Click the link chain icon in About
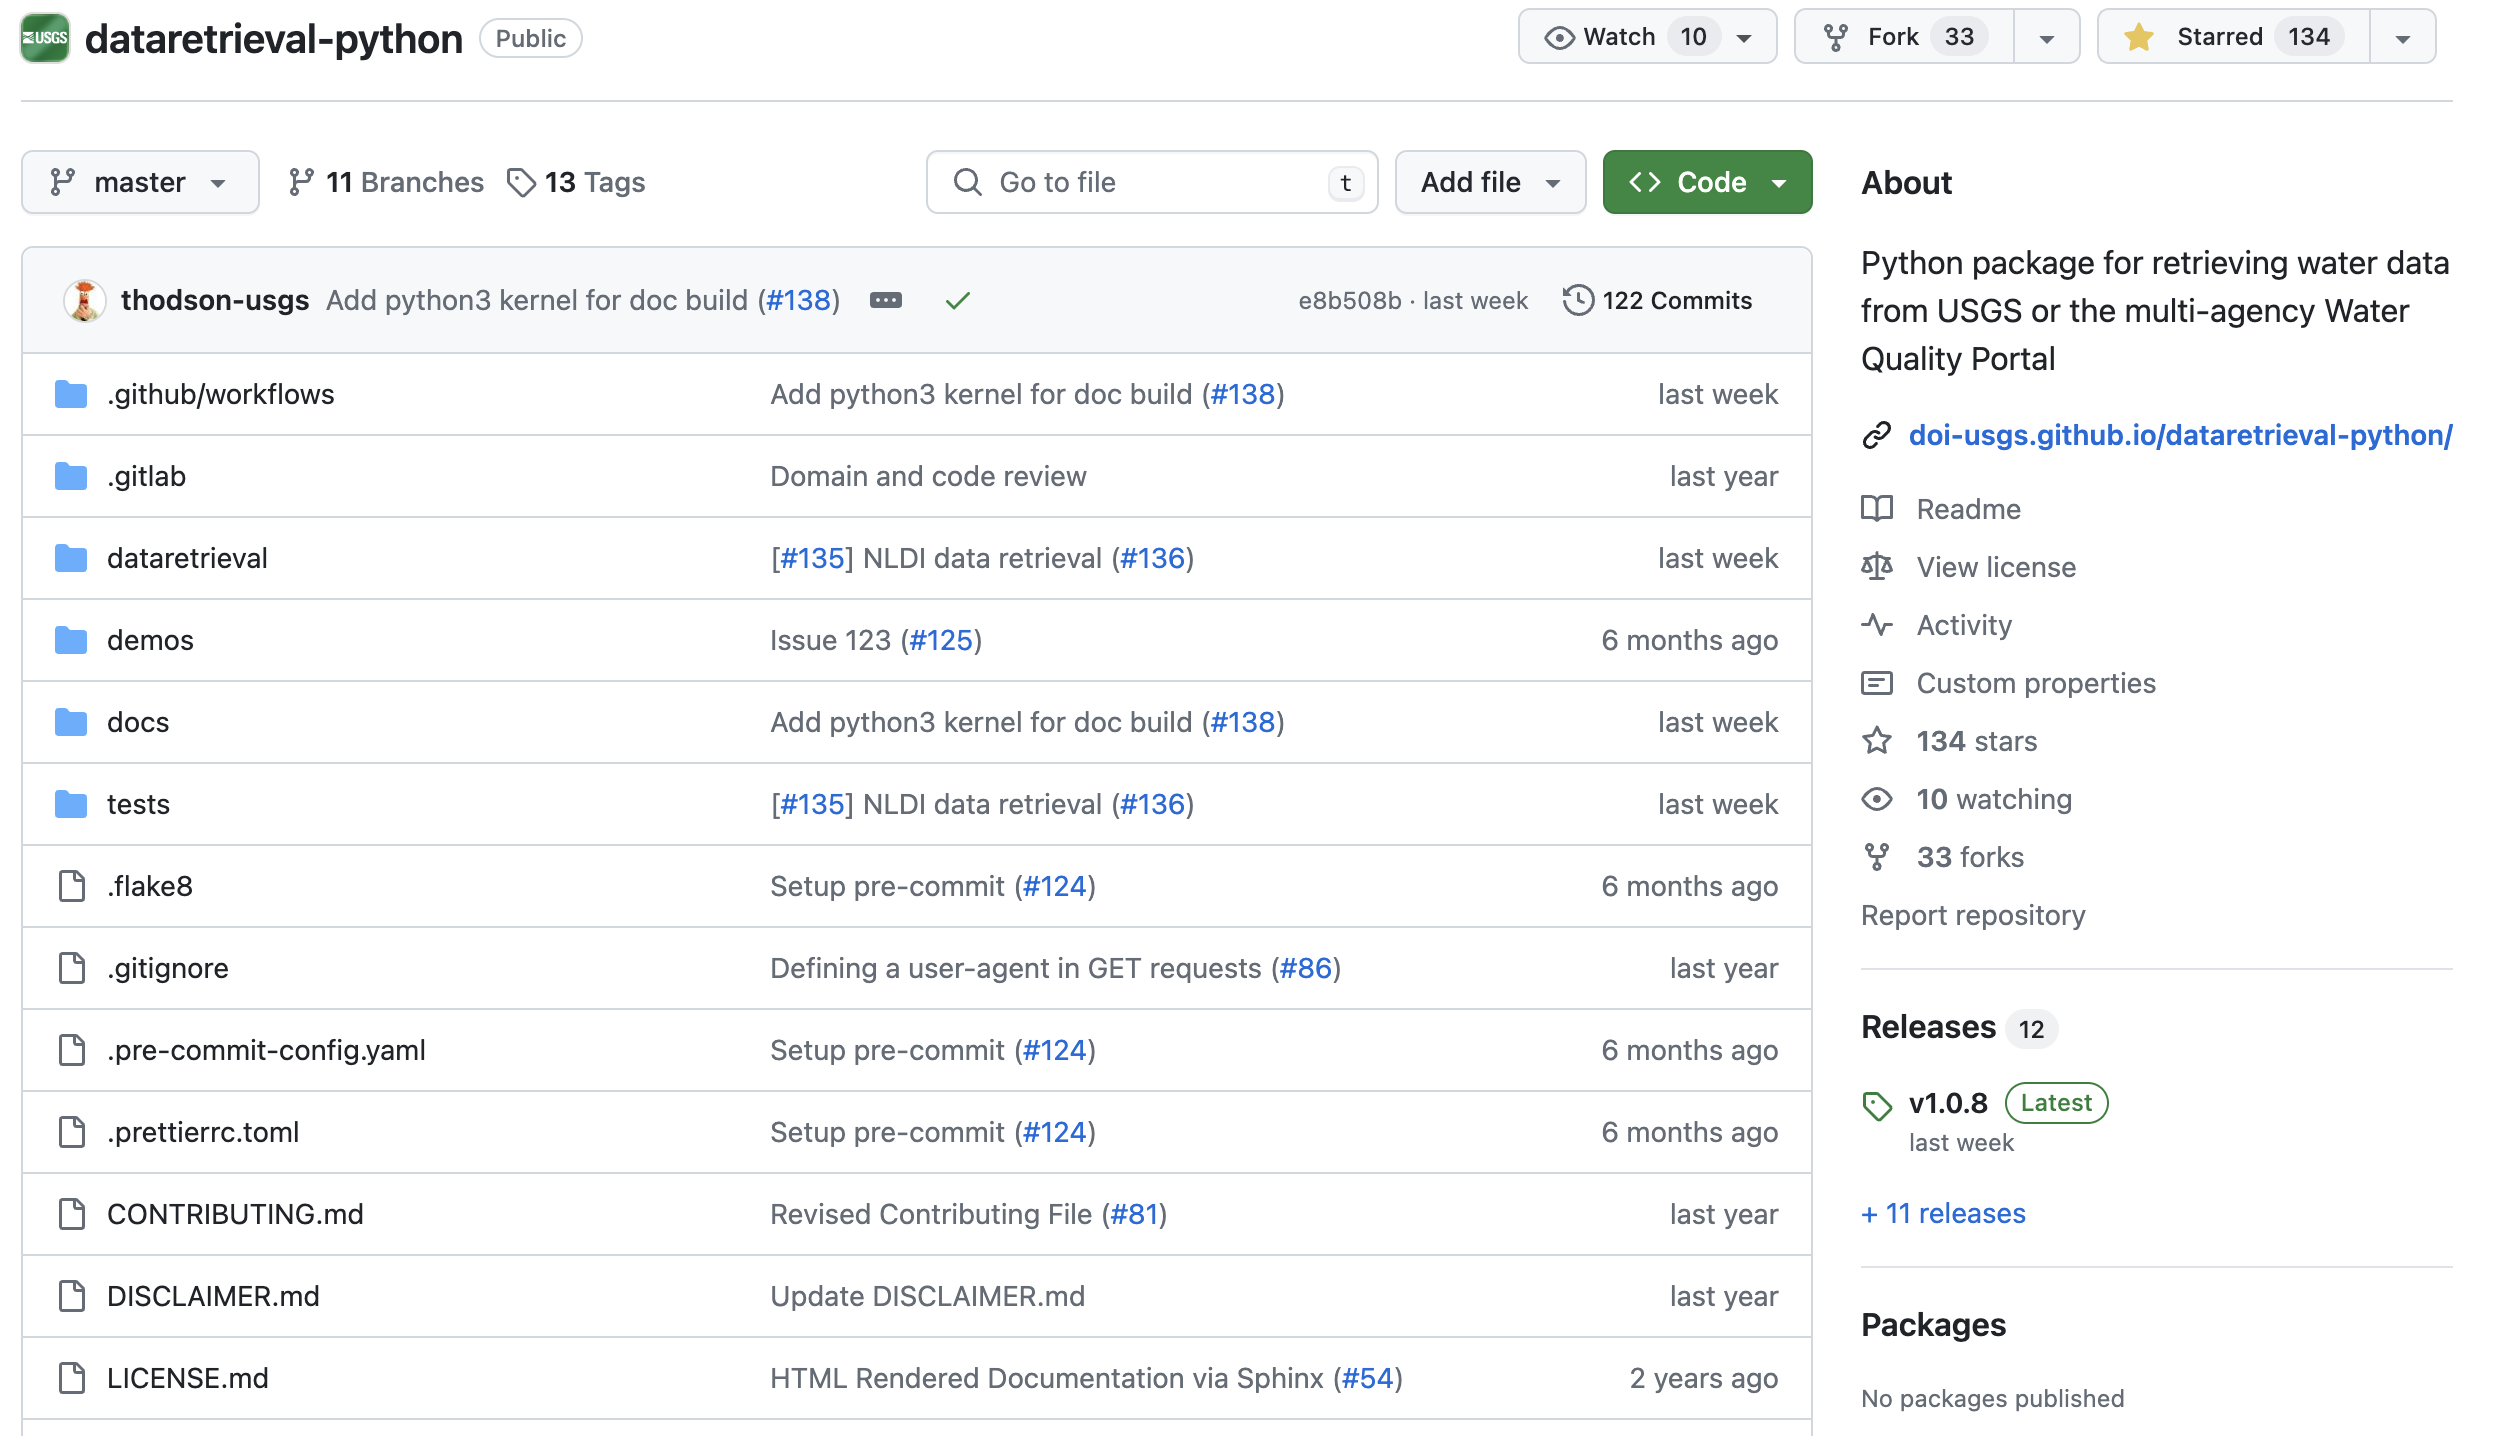Viewport: 2520px width, 1436px height. [x=1877, y=435]
